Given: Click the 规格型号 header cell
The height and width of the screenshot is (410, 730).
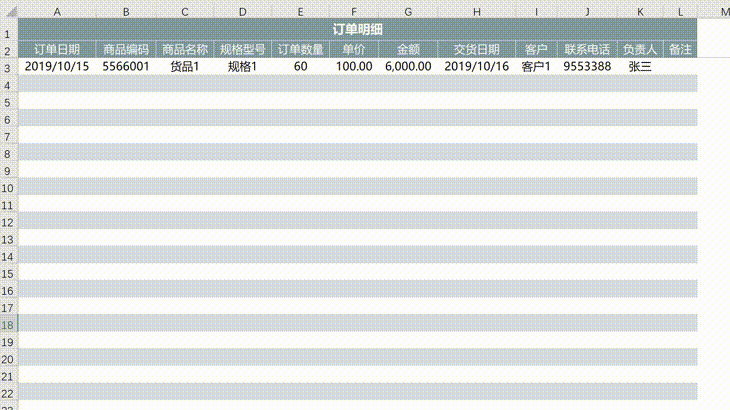Looking at the screenshot, I should [243, 49].
